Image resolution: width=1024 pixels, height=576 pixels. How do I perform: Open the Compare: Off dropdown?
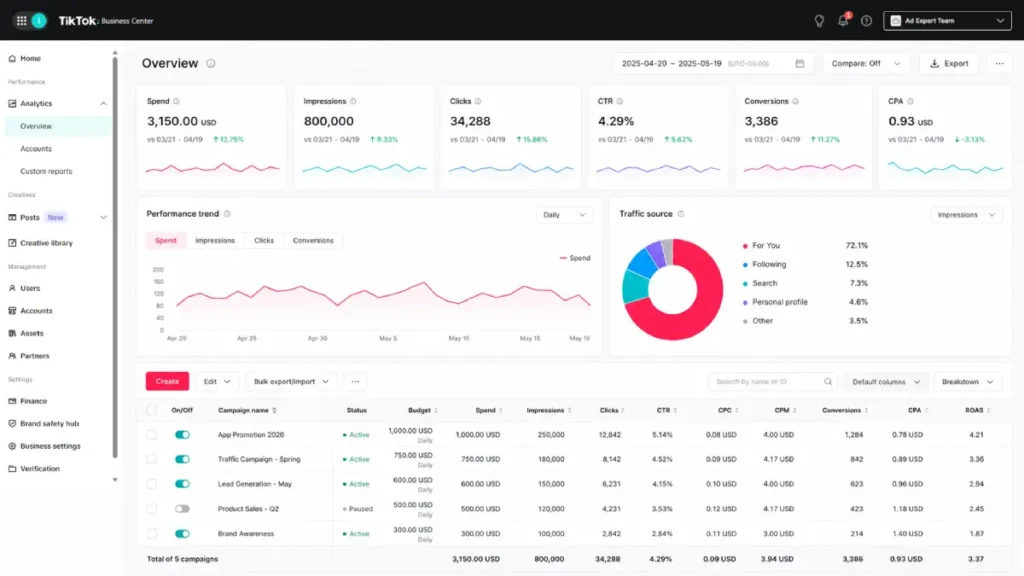tap(866, 63)
